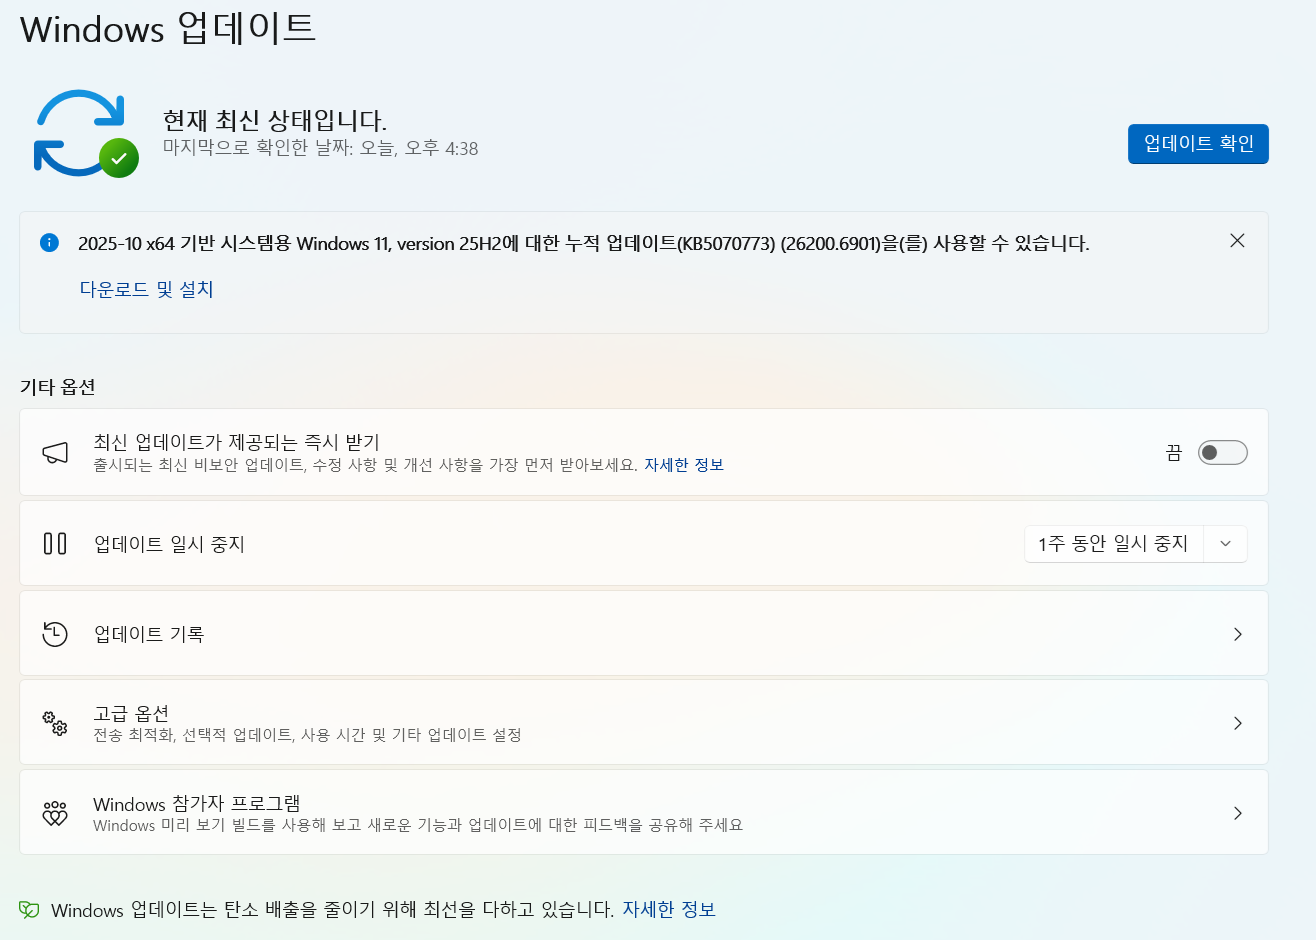The width and height of the screenshot is (1316, 940).
Task: Click the 다운로드 및 설치 link
Action: tap(147, 289)
